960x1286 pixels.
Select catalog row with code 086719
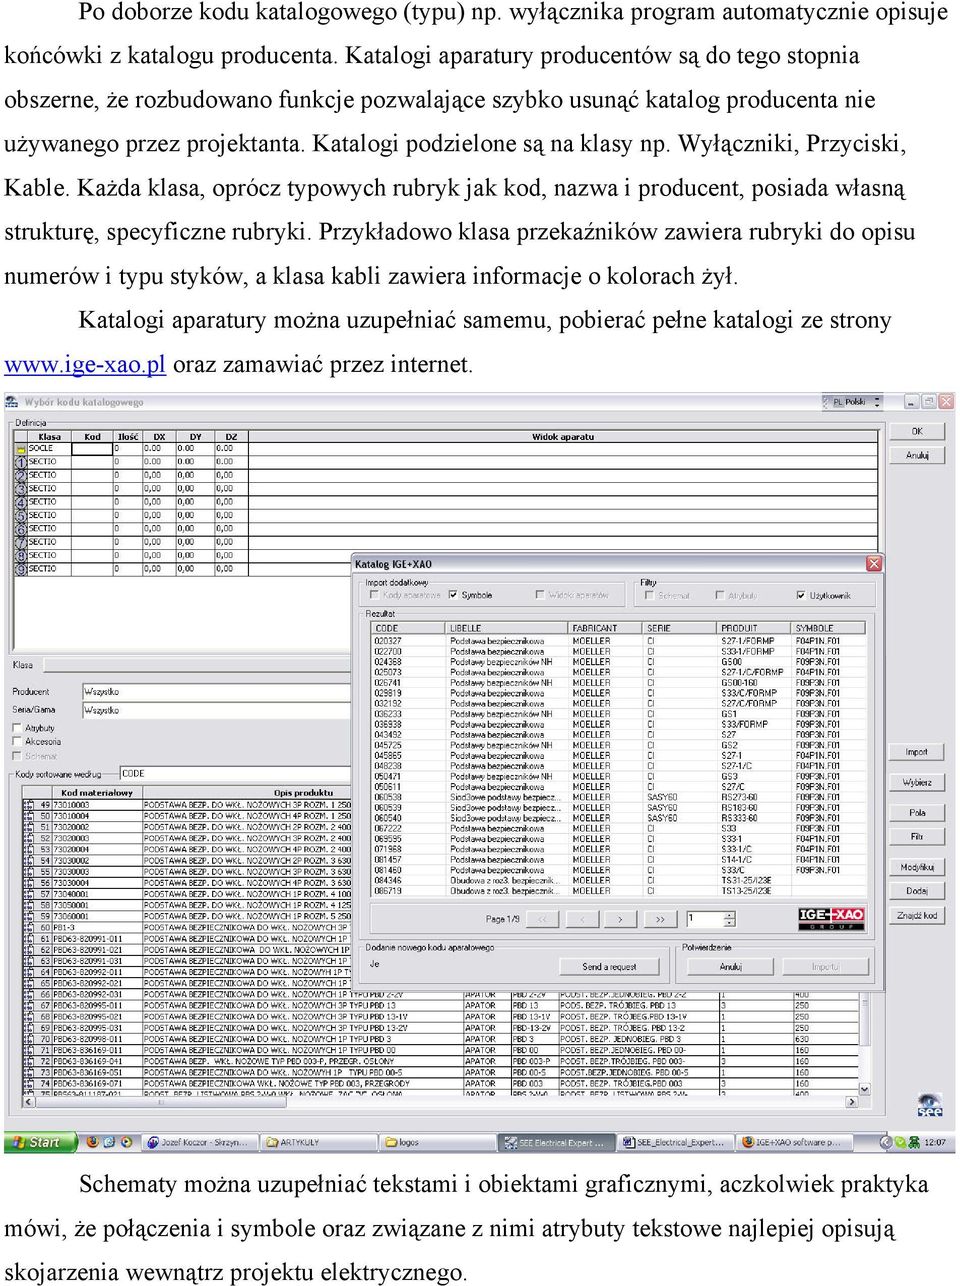pos(618,891)
